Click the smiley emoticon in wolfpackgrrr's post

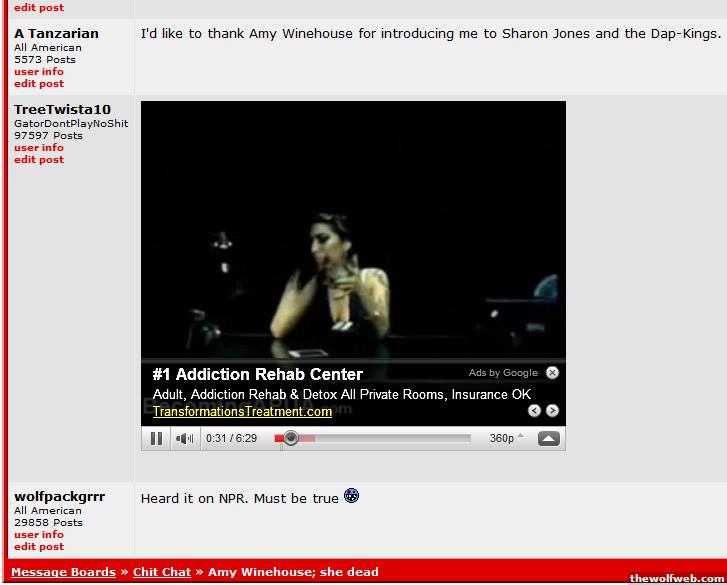[351, 496]
